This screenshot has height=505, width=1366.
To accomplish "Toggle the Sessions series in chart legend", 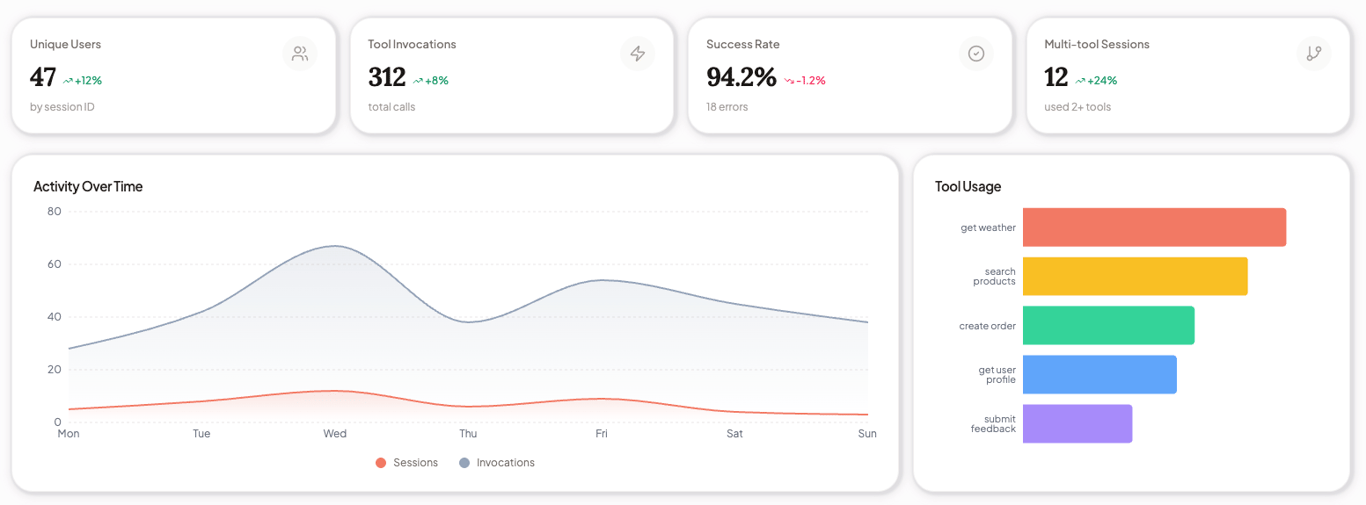I will (x=407, y=463).
